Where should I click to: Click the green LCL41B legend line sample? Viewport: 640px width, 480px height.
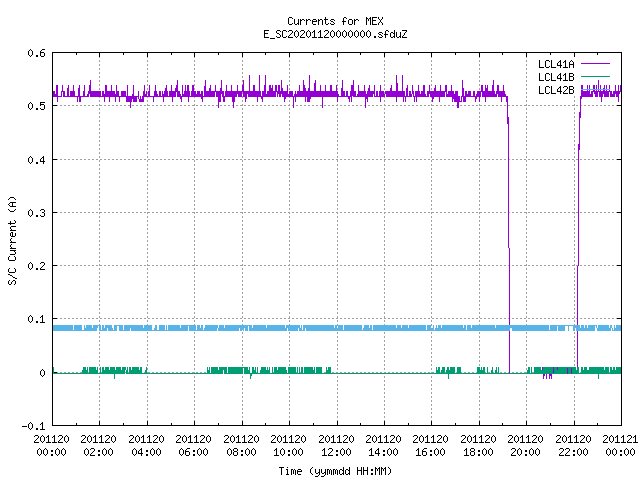pos(595,76)
